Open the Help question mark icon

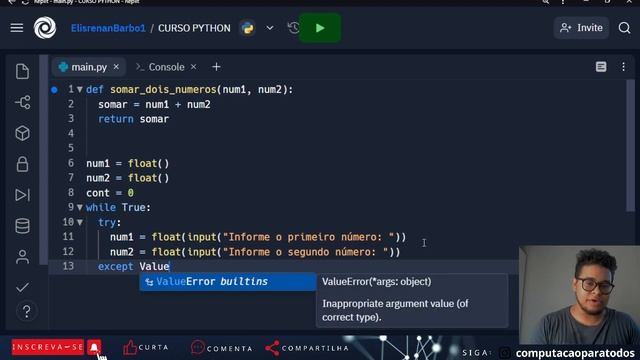pos(27,312)
